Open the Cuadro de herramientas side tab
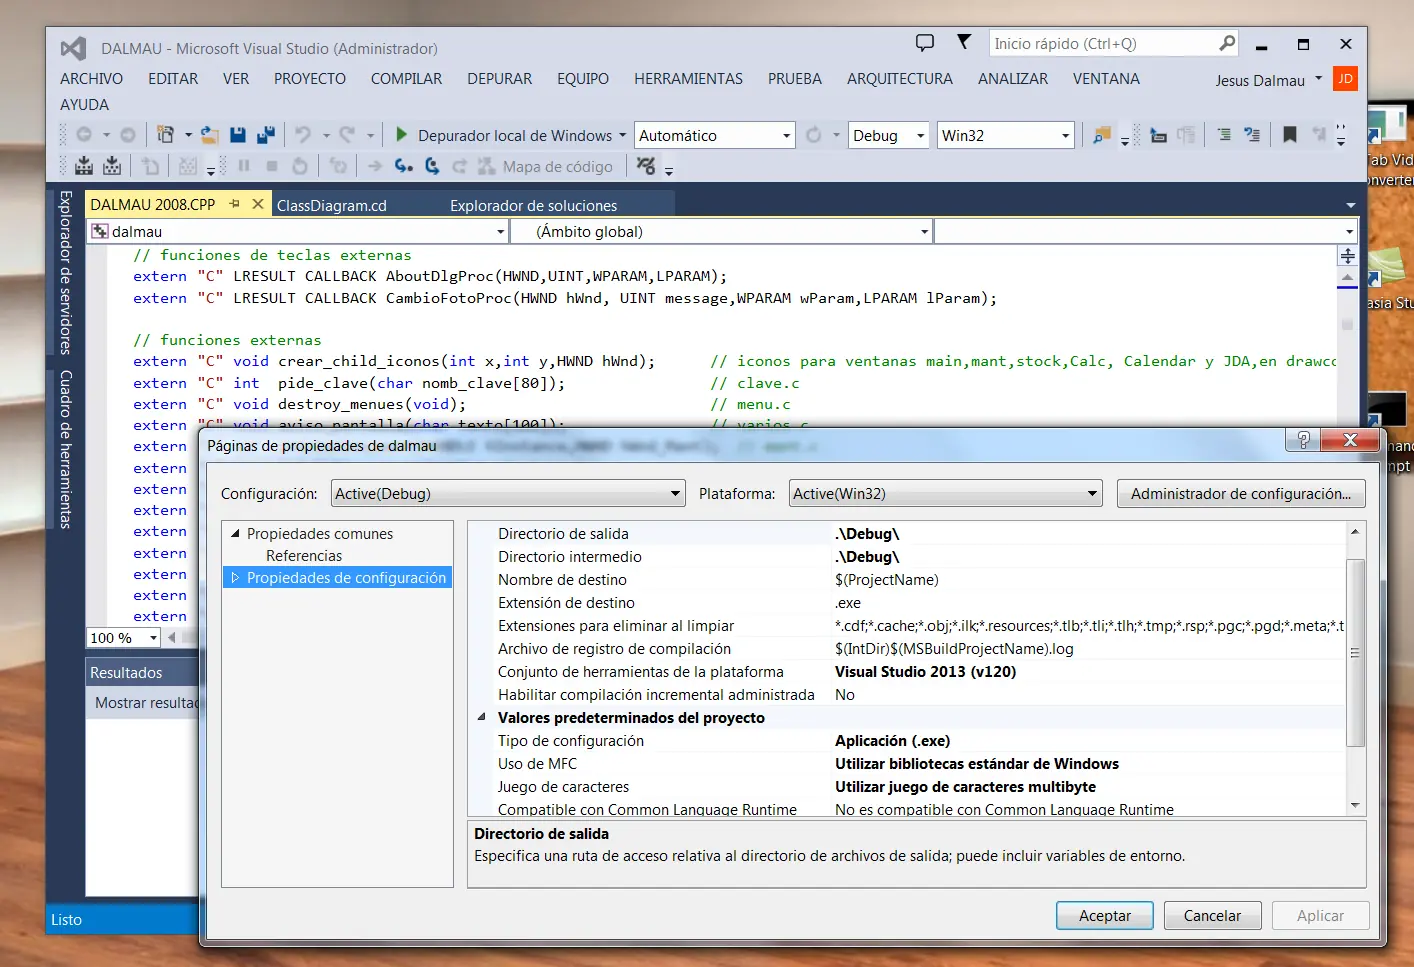The image size is (1414, 967). pyautogui.click(x=65, y=449)
